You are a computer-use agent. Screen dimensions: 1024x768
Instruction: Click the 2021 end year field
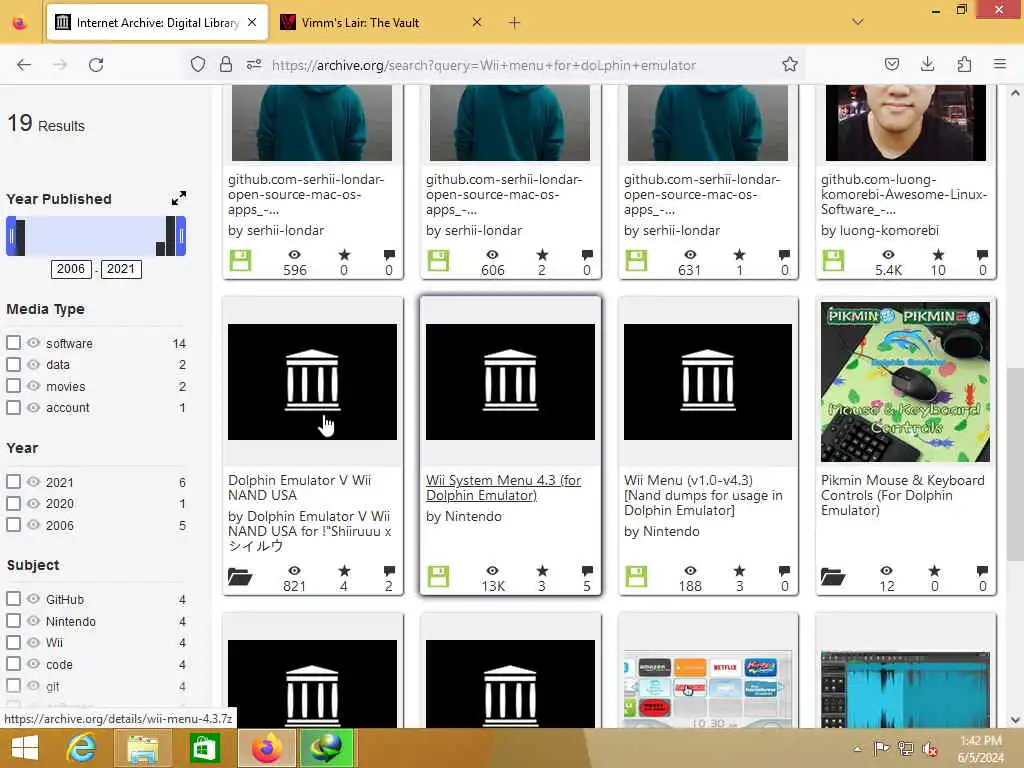coord(121,269)
